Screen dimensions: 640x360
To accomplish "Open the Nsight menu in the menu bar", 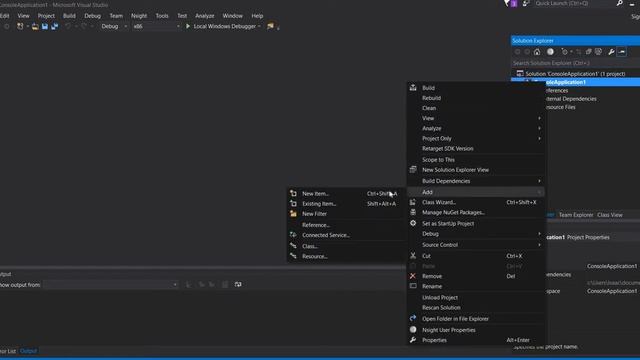I will coord(139,16).
